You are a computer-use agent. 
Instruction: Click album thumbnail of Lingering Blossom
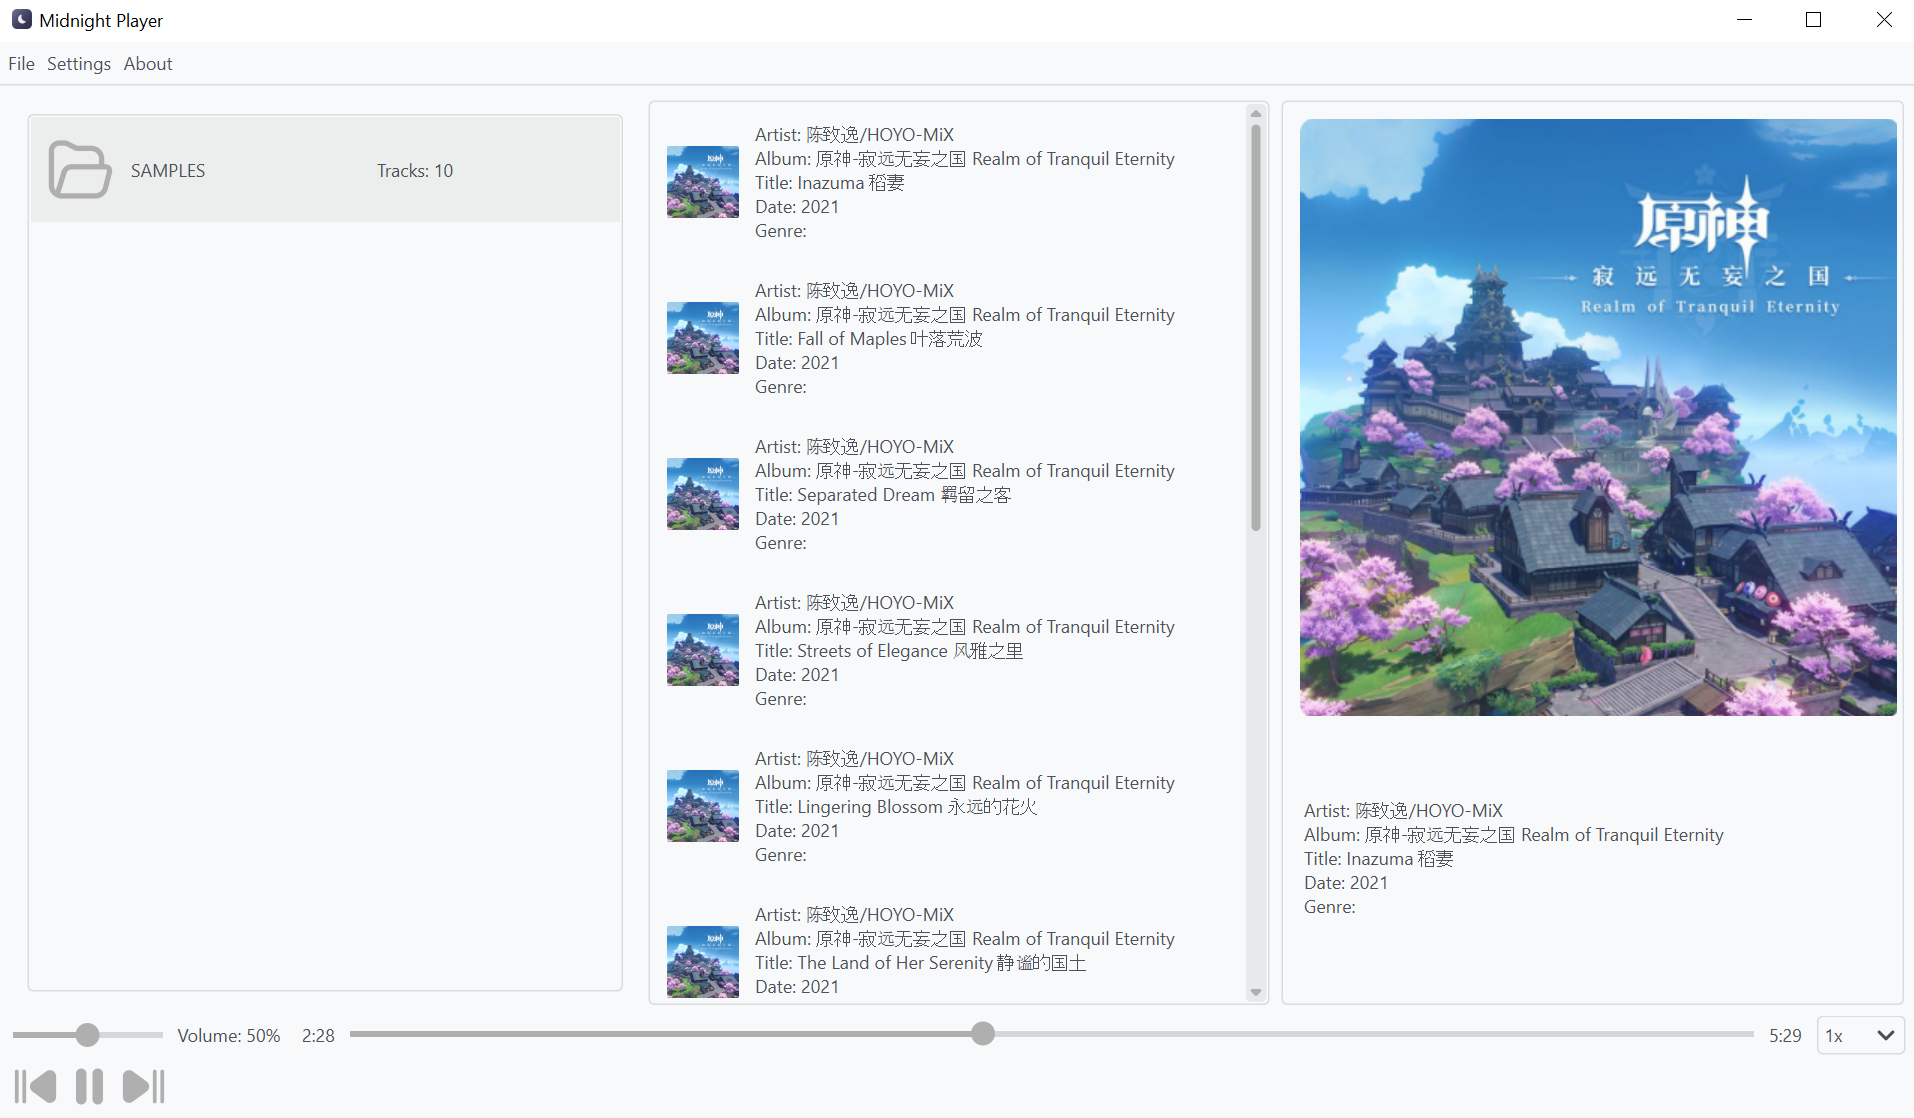click(703, 806)
